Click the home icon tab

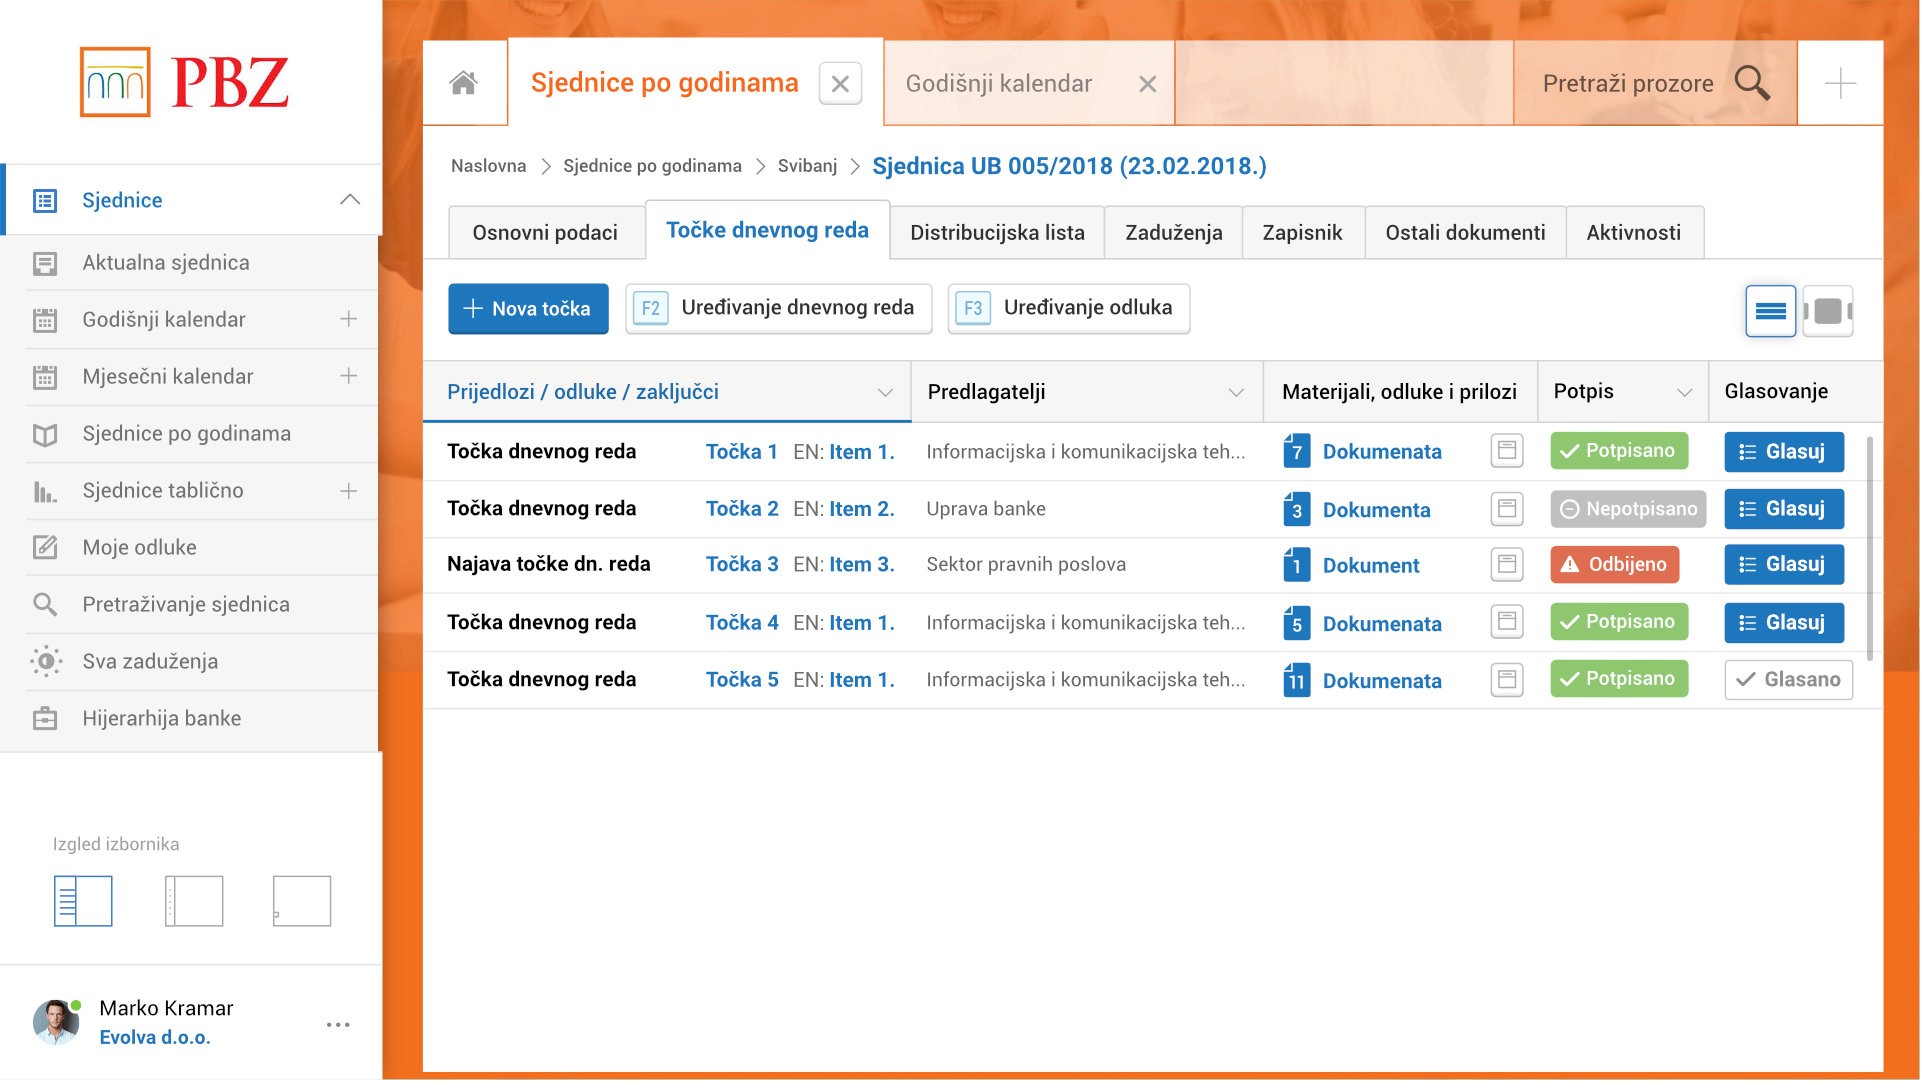coord(463,83)
